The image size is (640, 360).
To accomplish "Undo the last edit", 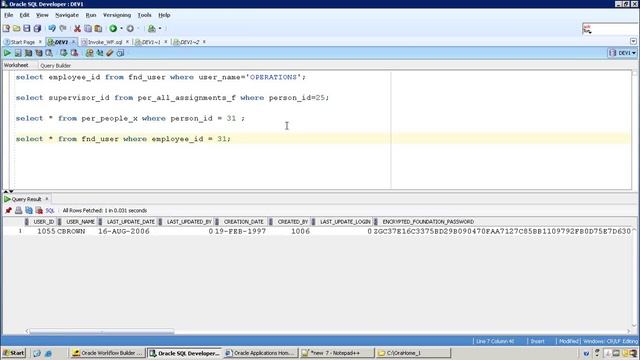I will pyautogui.click(x=52, y=28).
